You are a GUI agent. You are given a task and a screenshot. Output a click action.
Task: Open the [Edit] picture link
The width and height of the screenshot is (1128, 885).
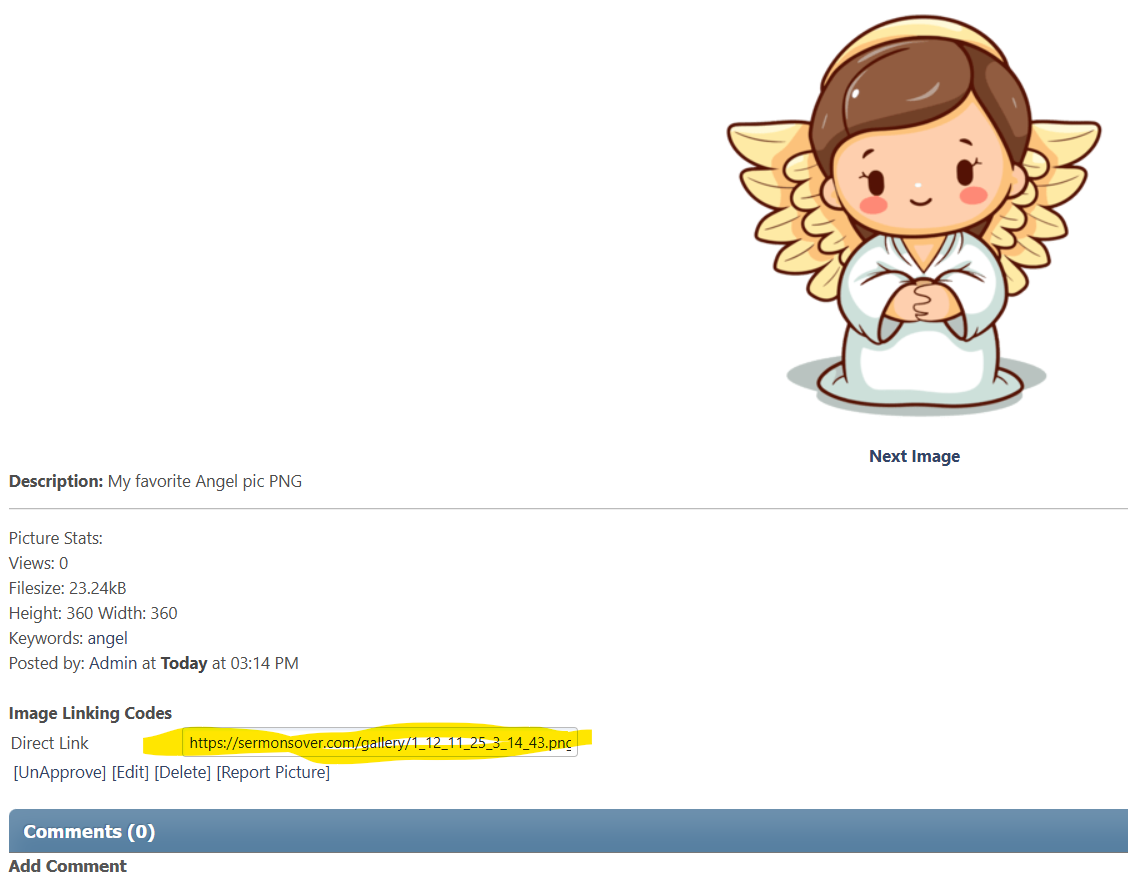coord(130,772)
